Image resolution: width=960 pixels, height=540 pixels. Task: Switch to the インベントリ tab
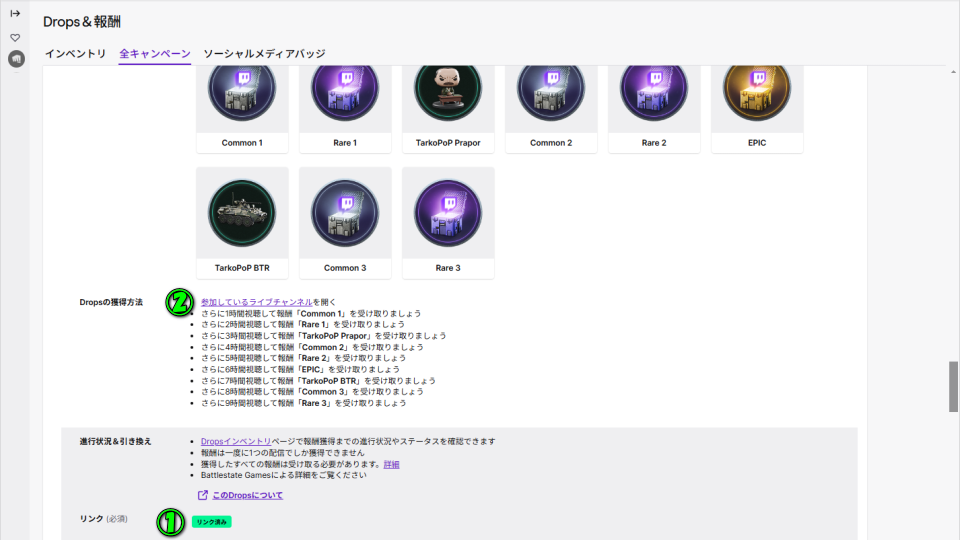75,54
